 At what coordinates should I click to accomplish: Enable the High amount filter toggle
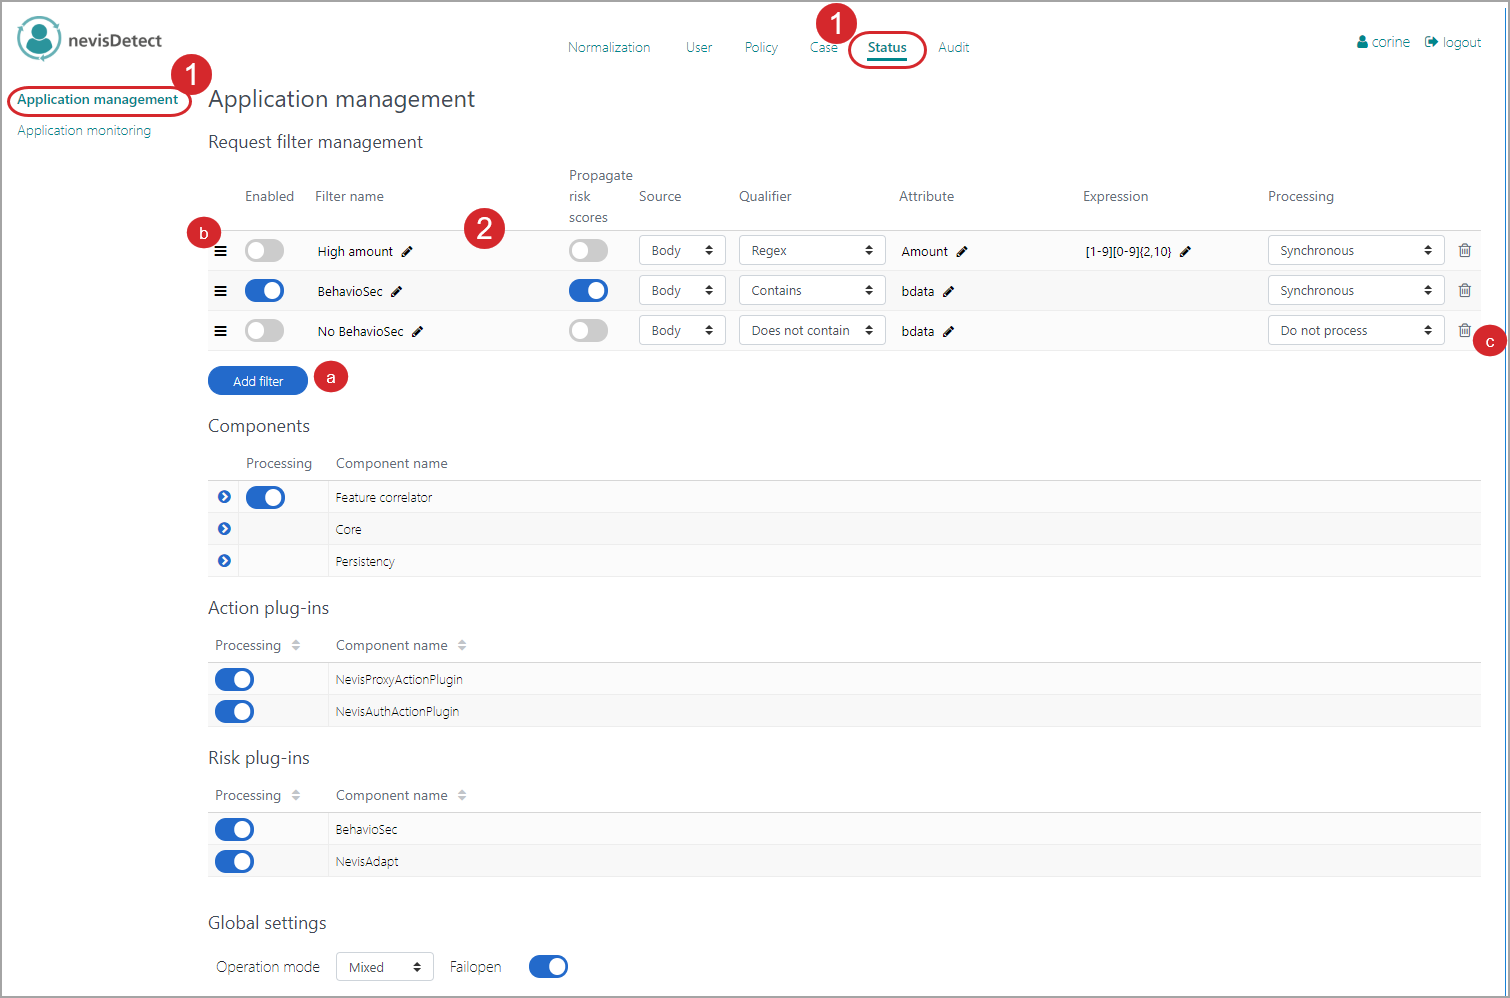(x=265, y=251)
